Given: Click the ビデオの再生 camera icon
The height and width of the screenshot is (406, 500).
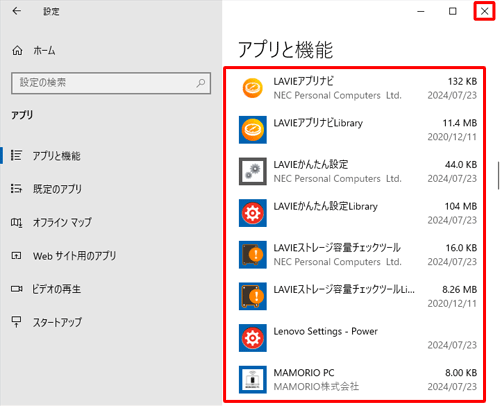Looking at the screenshot, I should pos(16,289).
